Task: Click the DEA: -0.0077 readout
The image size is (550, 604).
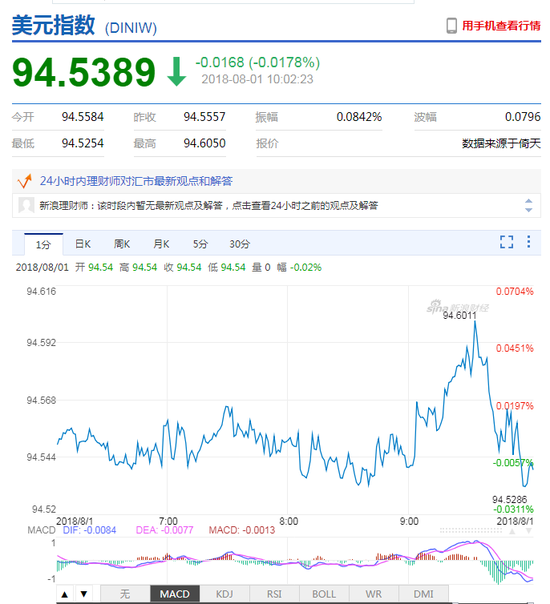Action: (x=164, y=530)
